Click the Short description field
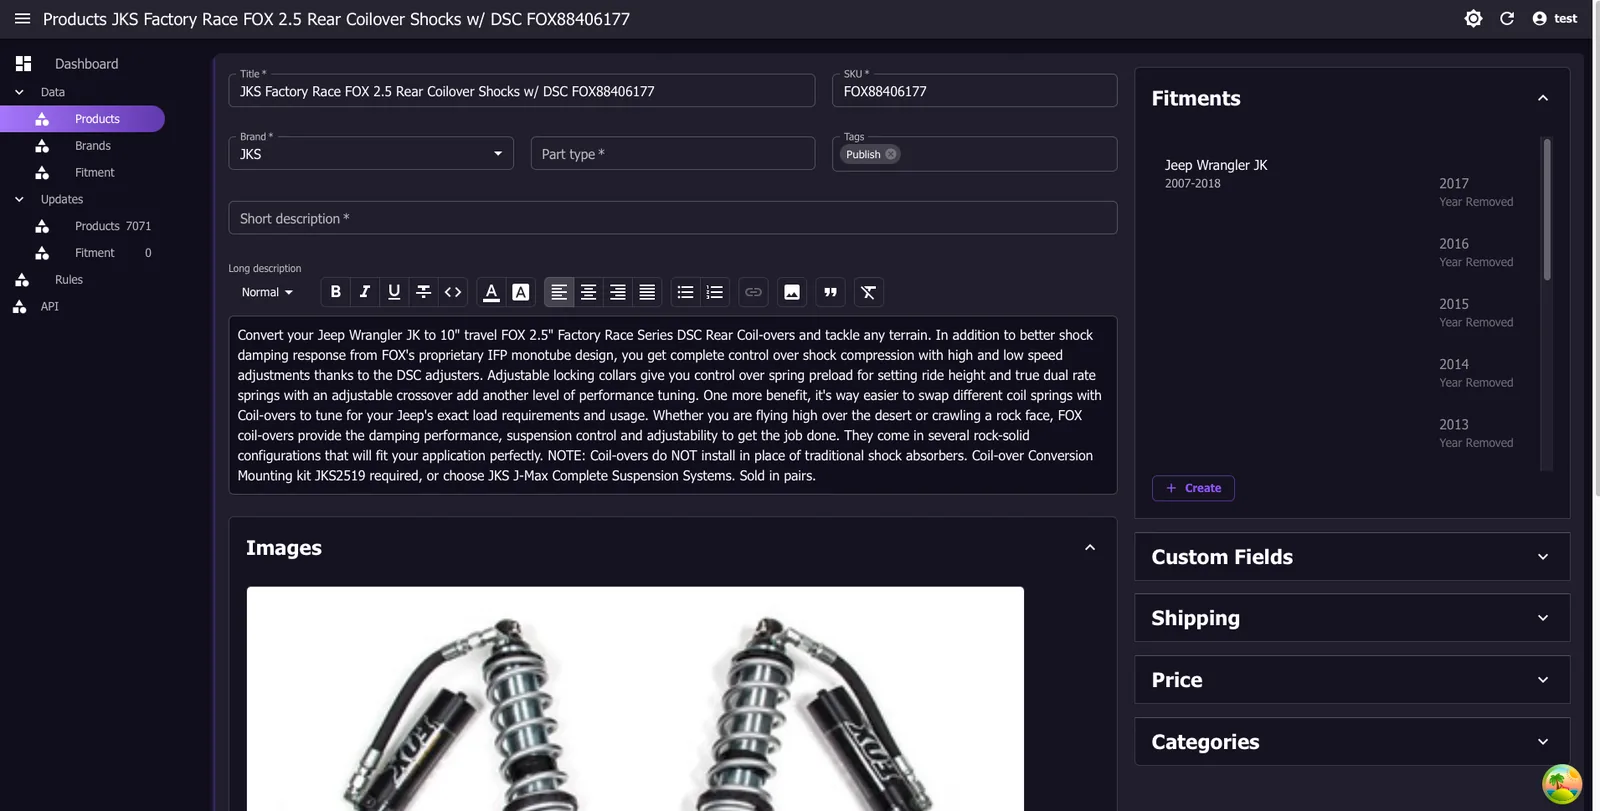 click(673, 218)
